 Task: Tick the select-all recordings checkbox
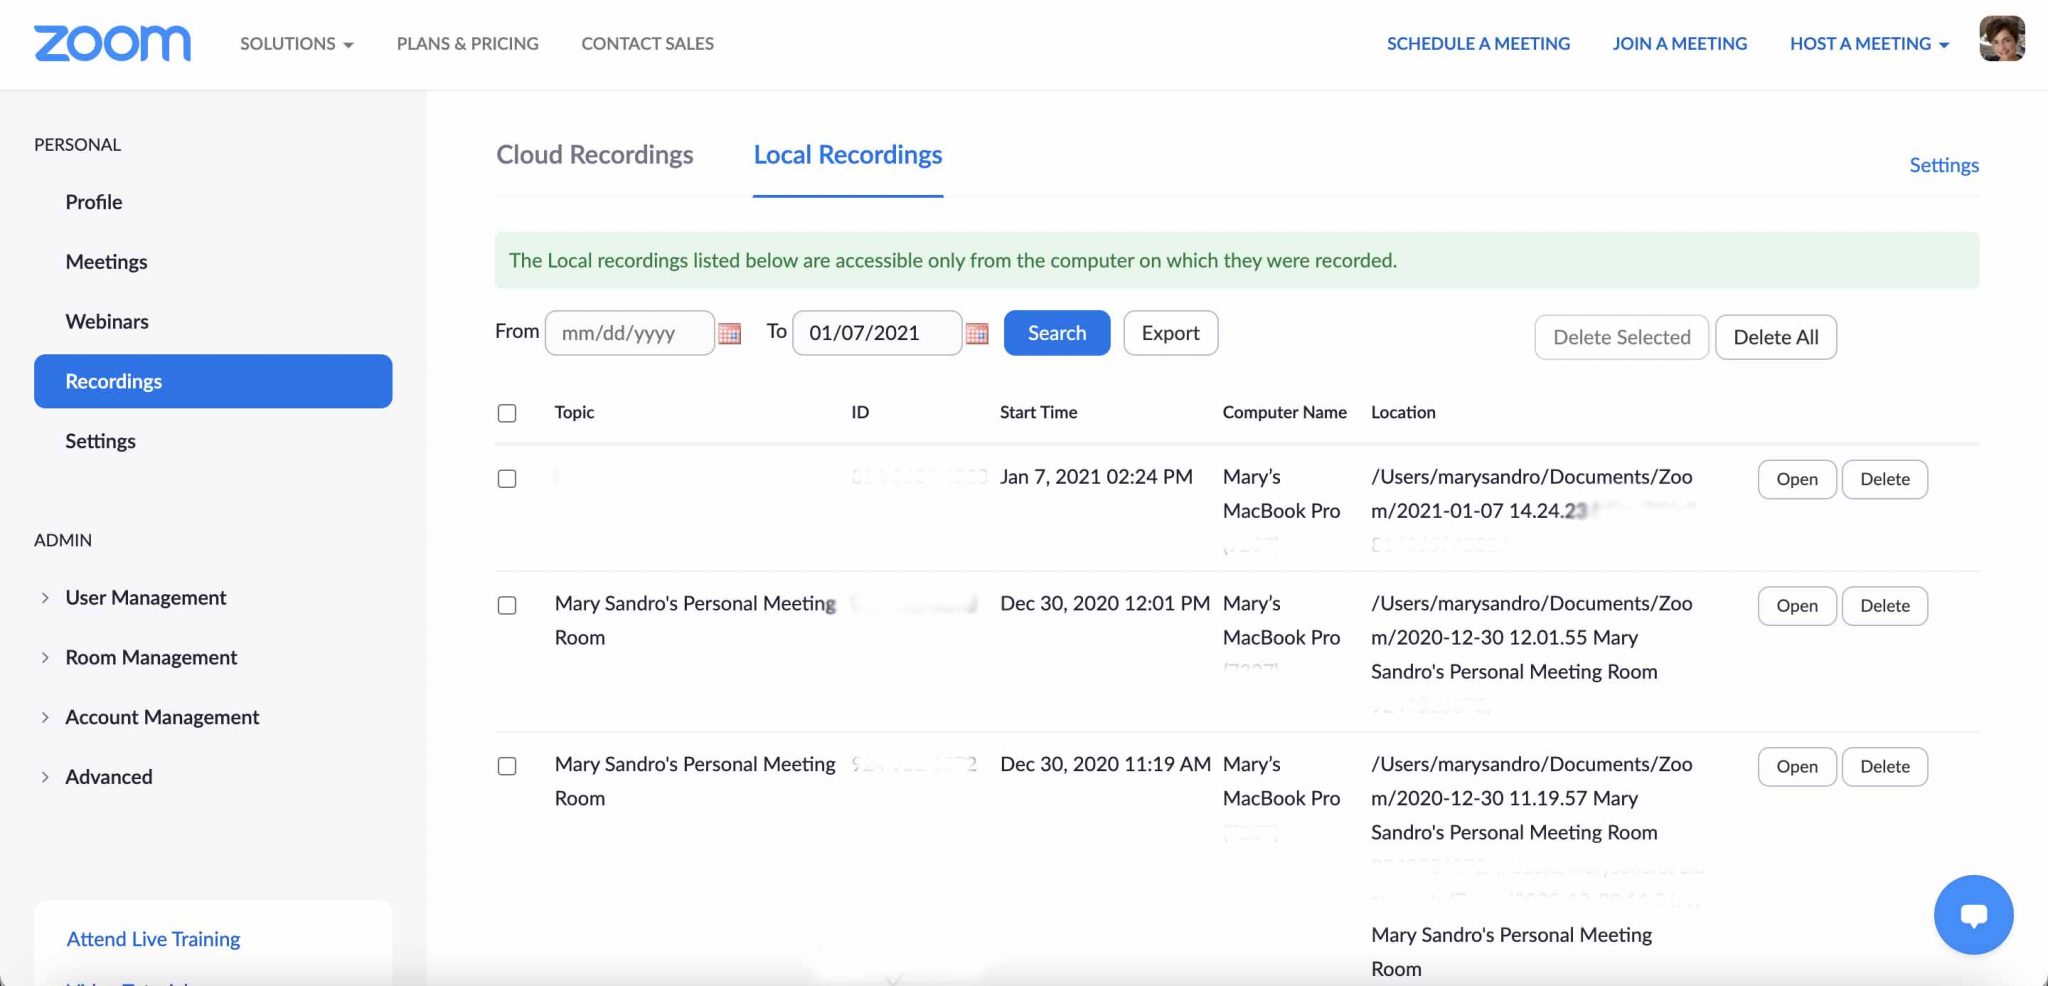(507, 413)
